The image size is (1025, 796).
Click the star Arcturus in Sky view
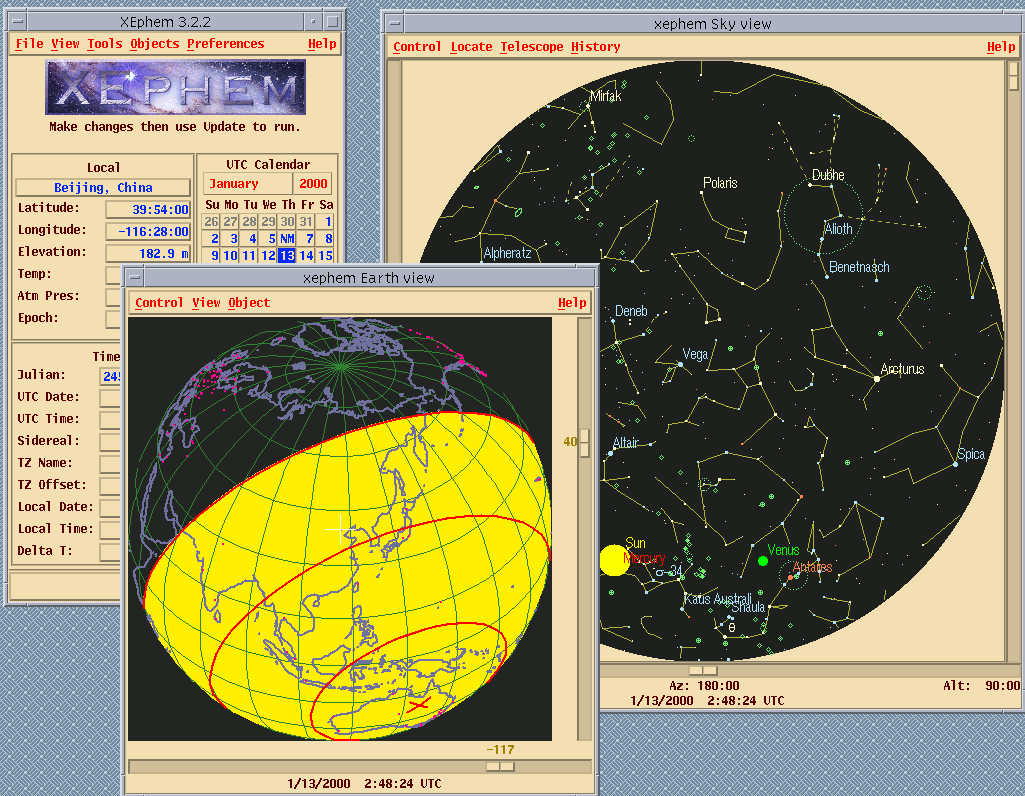[x=877, y=378]
